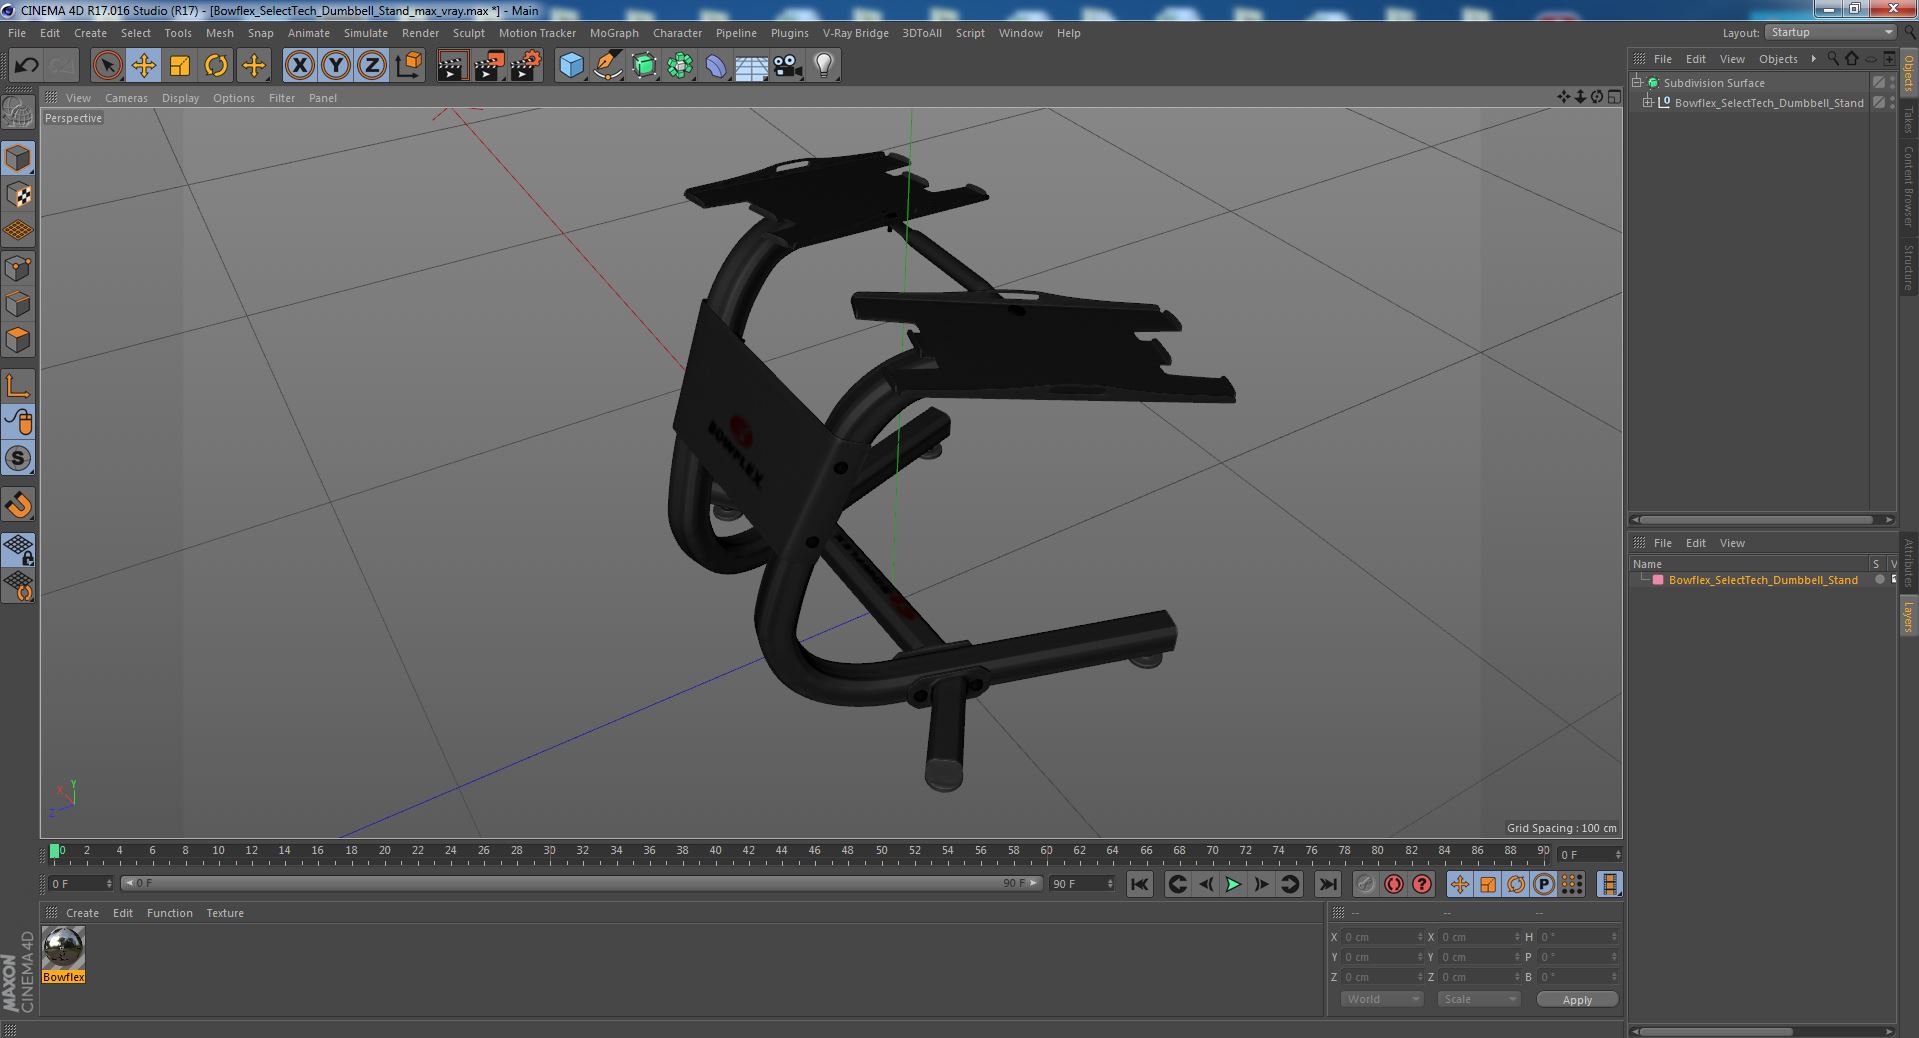Play the animation forward
Image resolution: width=1919 pixels, height=1038 pixels.
tap(1233, 884)
